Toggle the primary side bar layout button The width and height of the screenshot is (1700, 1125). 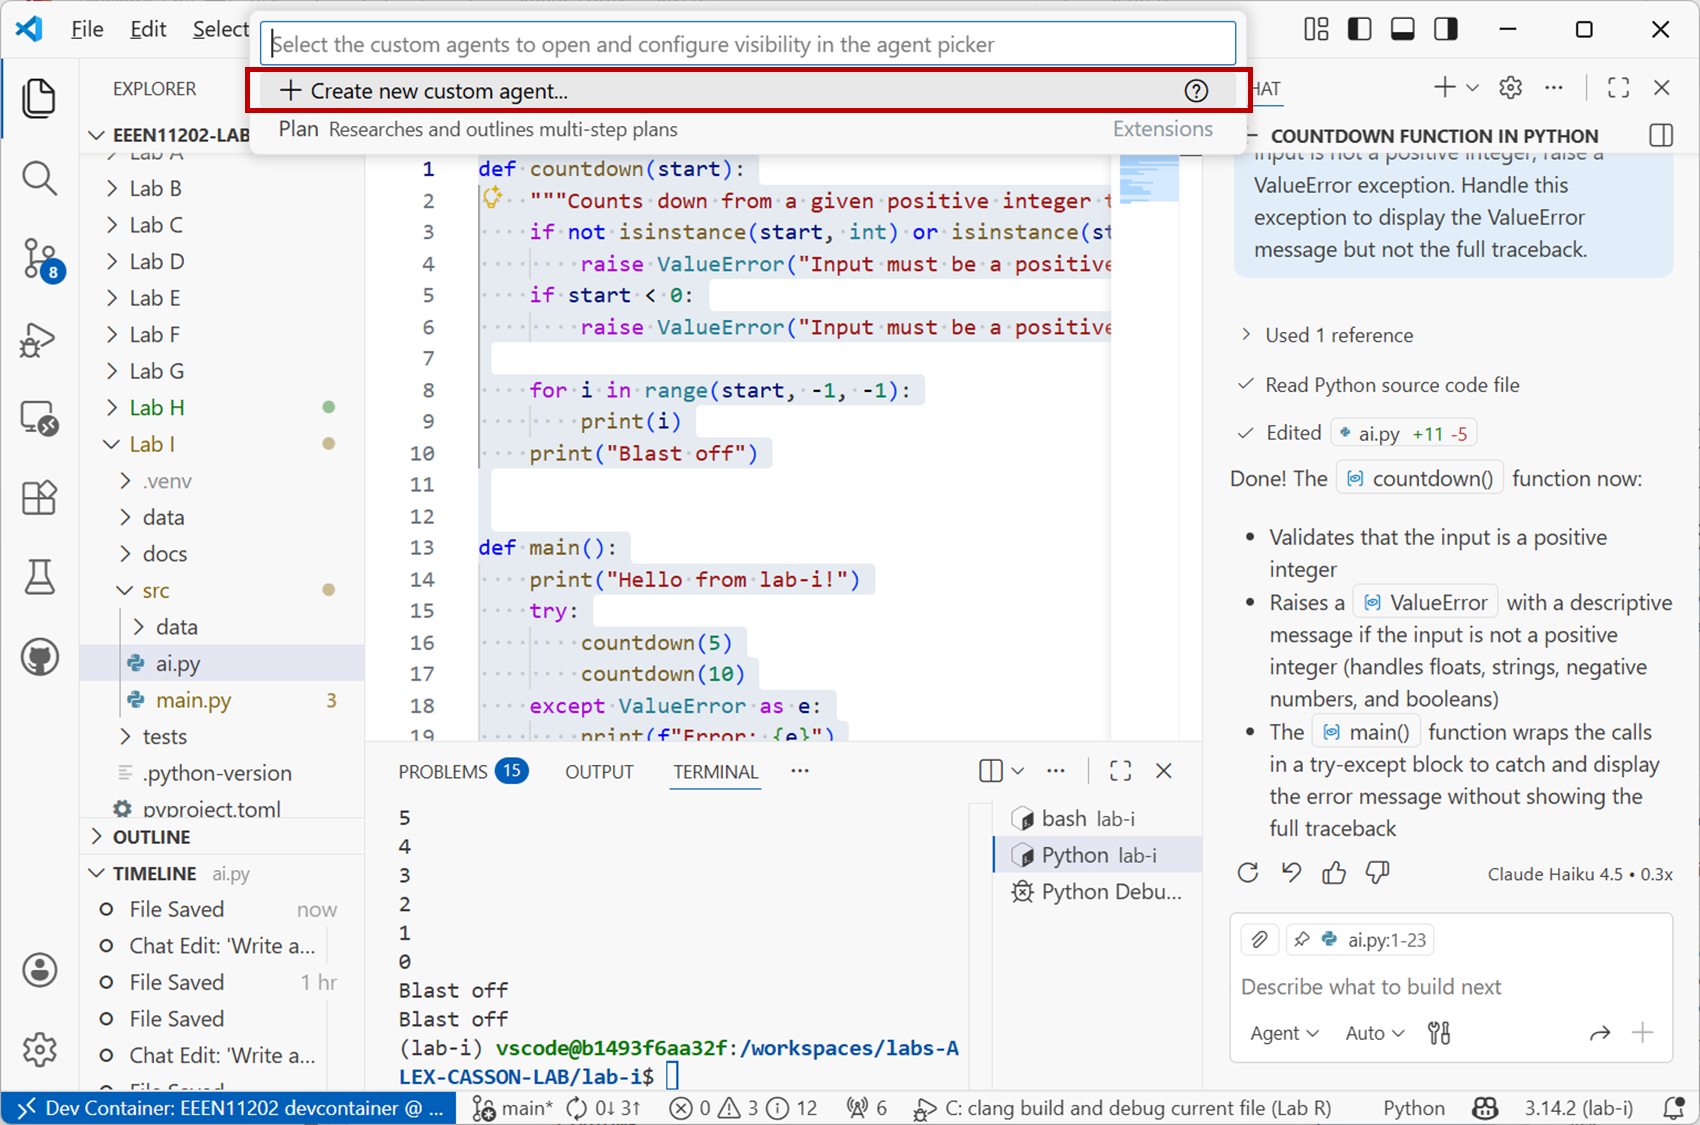point(1359,29)
